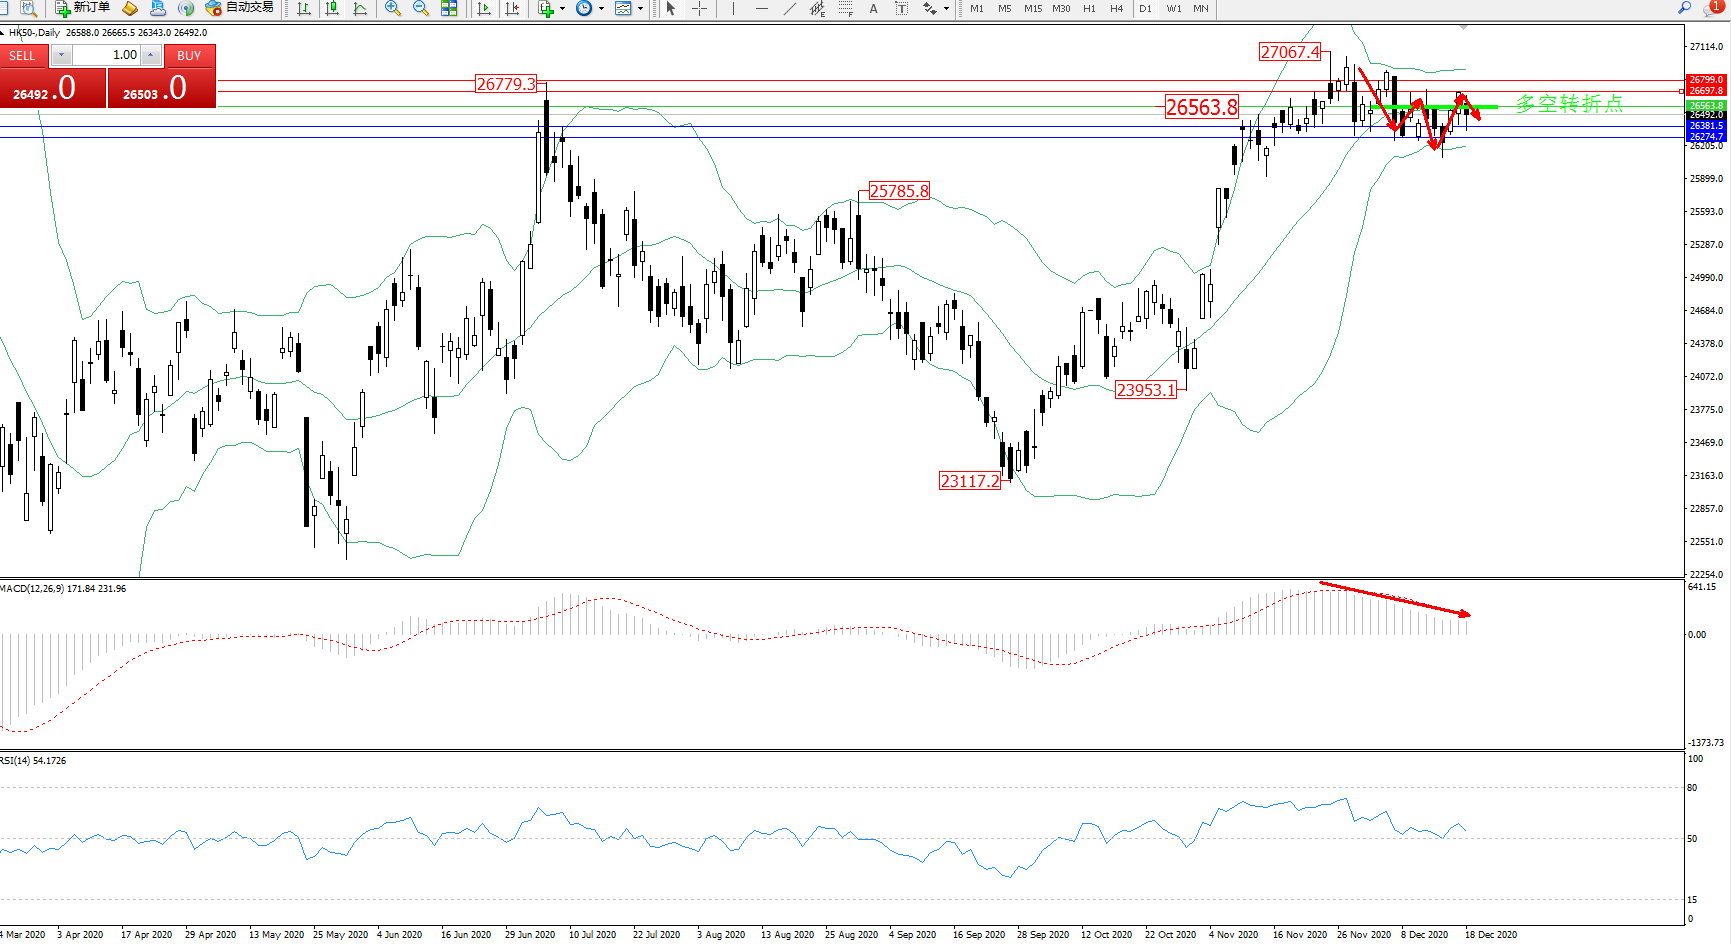
Task: Click the New Order (新订单) button
Action: [x=82, y=8]
